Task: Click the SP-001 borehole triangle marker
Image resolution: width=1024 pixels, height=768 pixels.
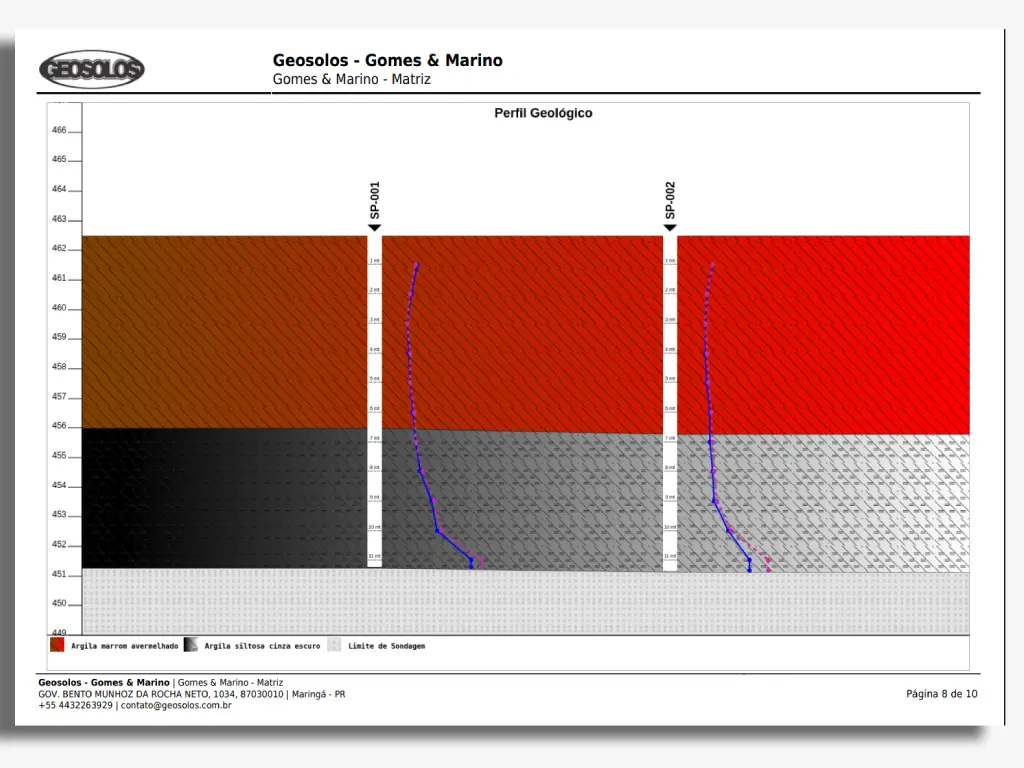Action: coord(375,228)
